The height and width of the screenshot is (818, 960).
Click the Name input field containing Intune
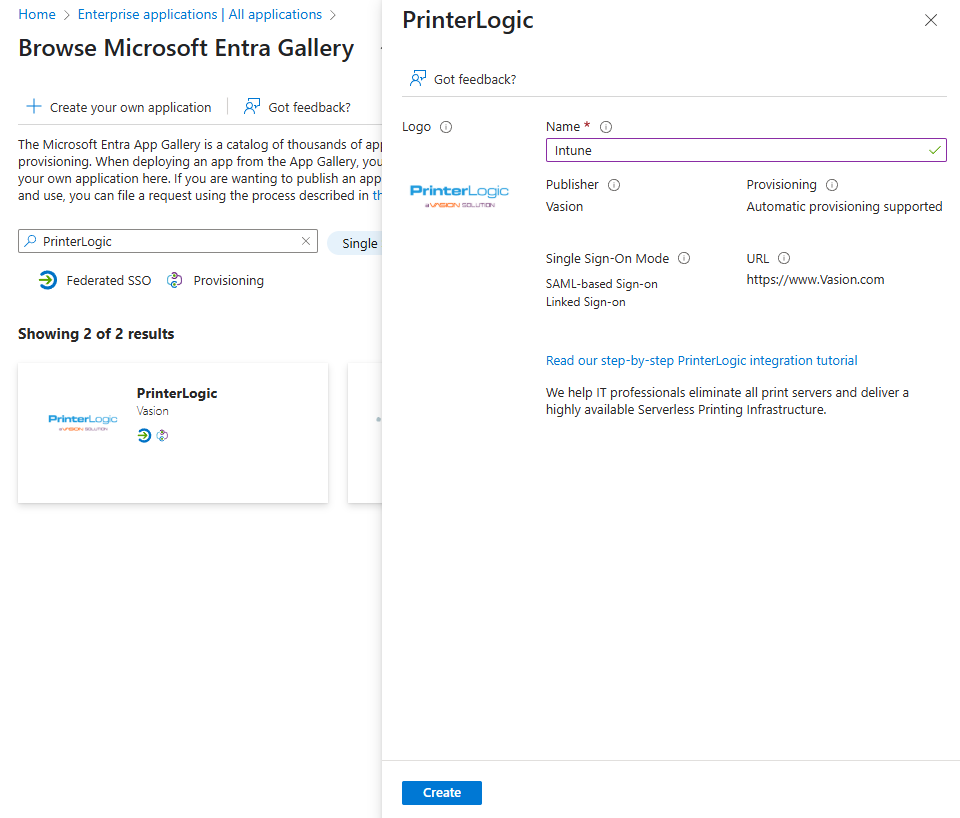click(x=746, y=151)
